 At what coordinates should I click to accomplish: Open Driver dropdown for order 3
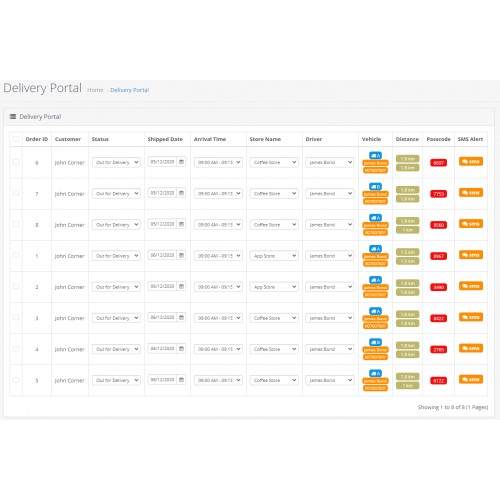pos(329,318)
